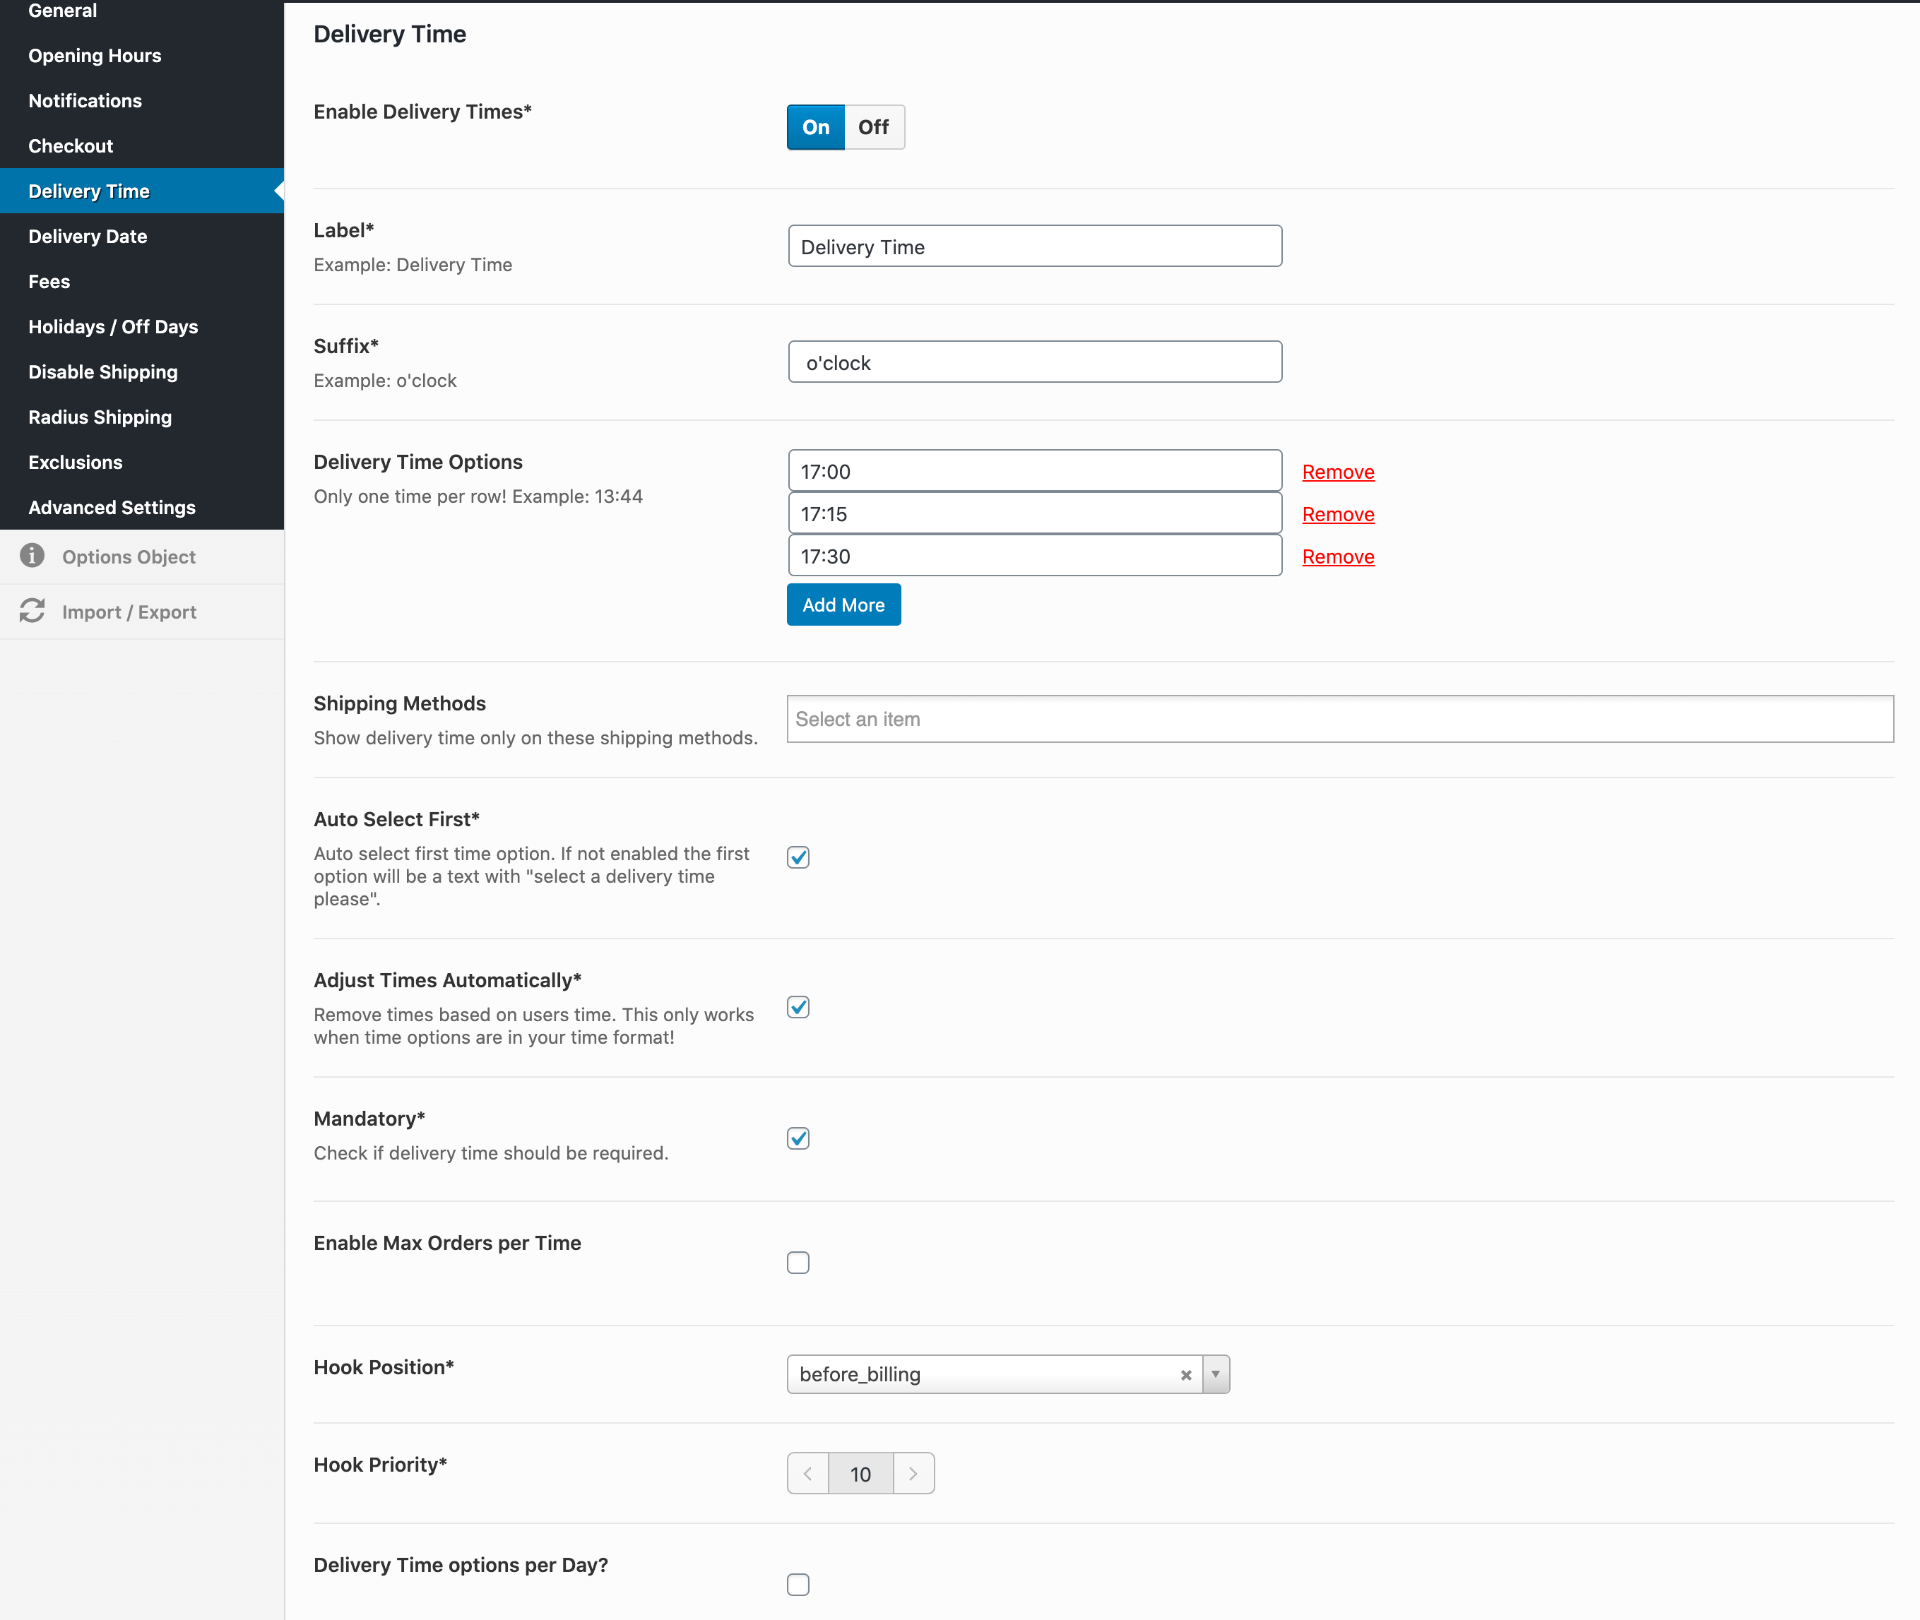
Task: Open the Shipping Methods select box
Action: tap(1340, 719)
